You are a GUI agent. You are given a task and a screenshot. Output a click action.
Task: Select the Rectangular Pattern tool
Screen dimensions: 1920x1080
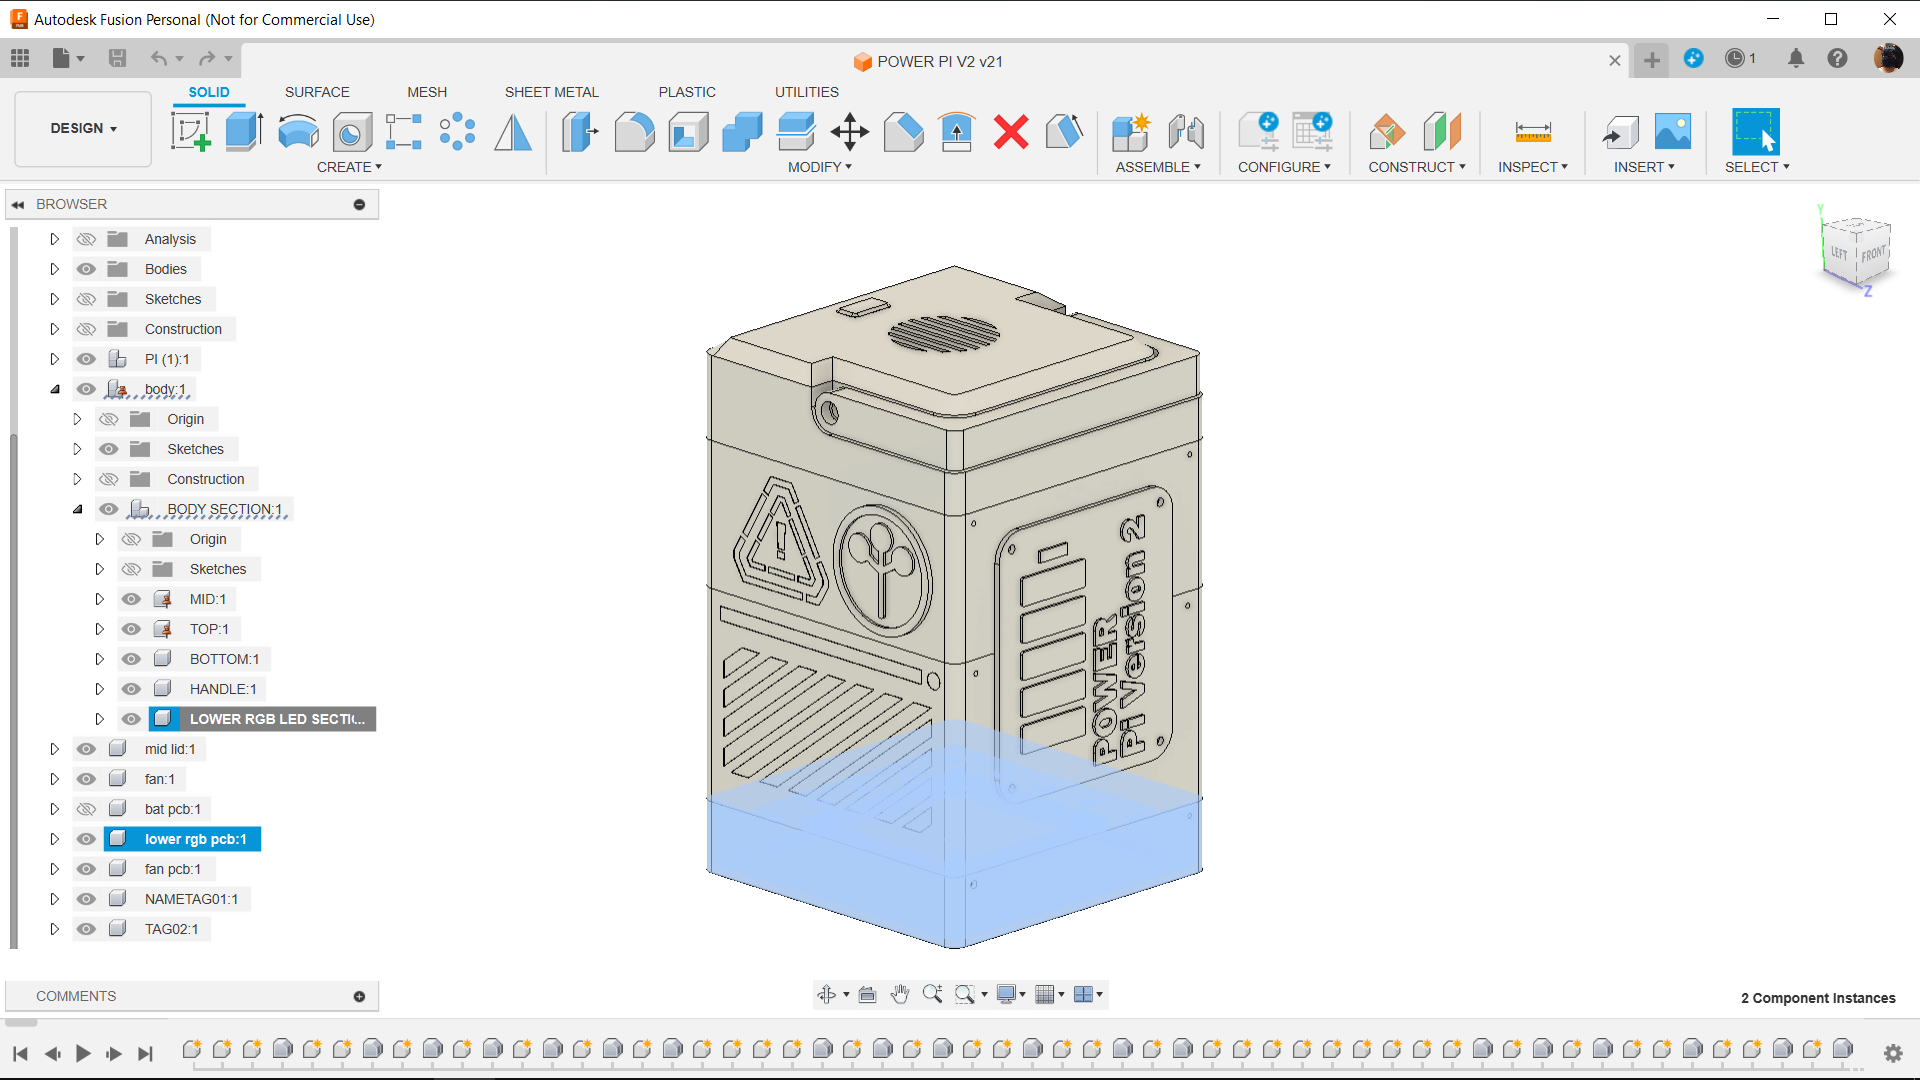(x=404, y=131)
